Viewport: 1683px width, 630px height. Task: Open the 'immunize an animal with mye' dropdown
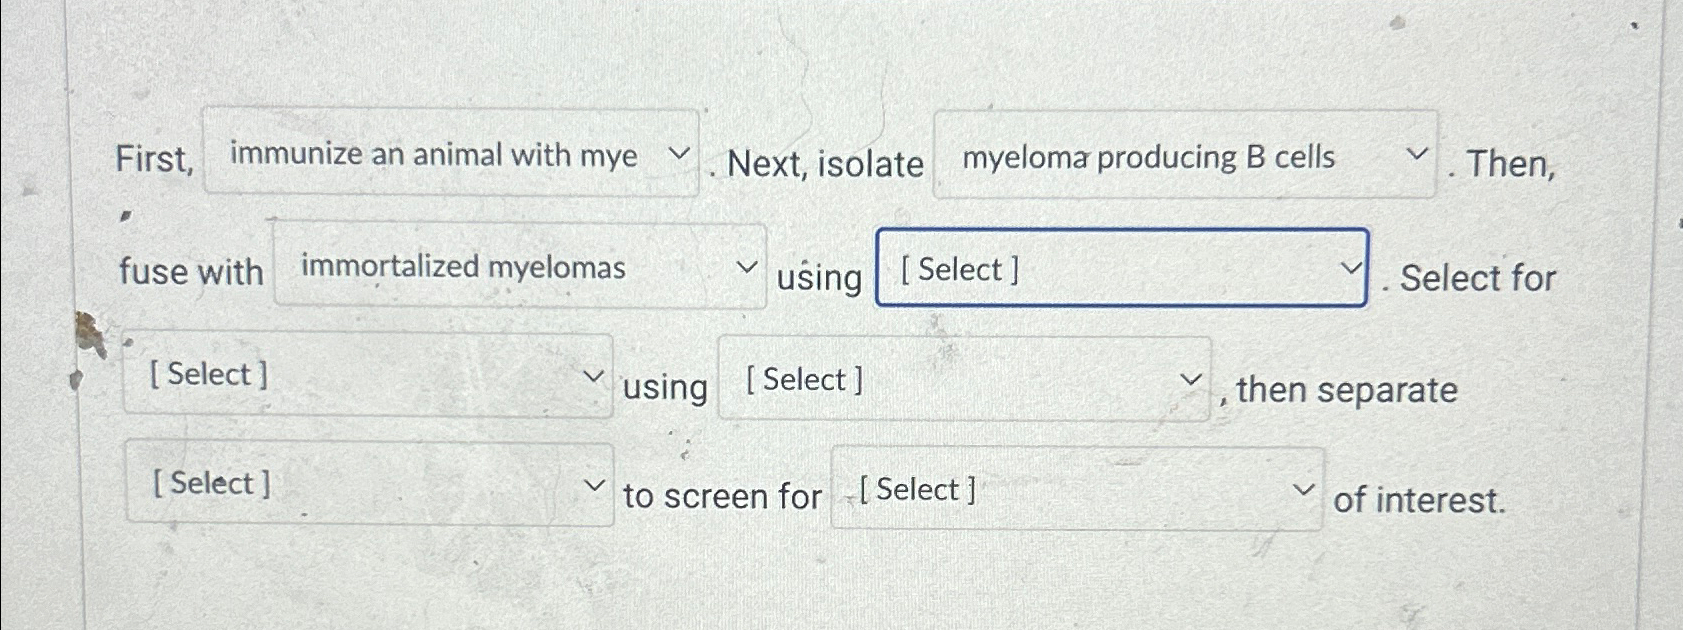tap(450, 155)
